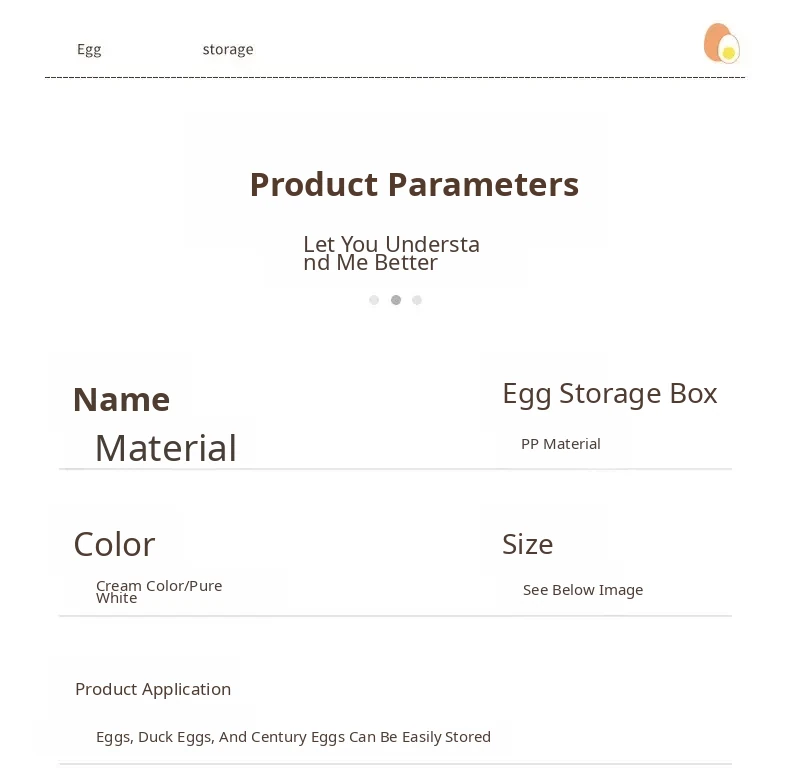The width and height of the screenshot is (790, 780).
Task: Click the Product Parameters heading
Action: [x=414, y=185]
